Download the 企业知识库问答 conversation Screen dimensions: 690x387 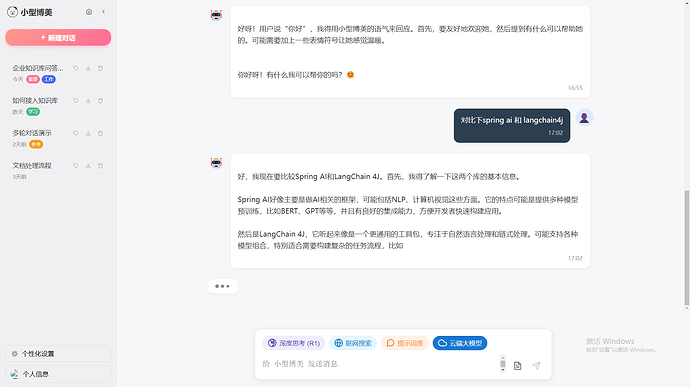click(88, 68)
